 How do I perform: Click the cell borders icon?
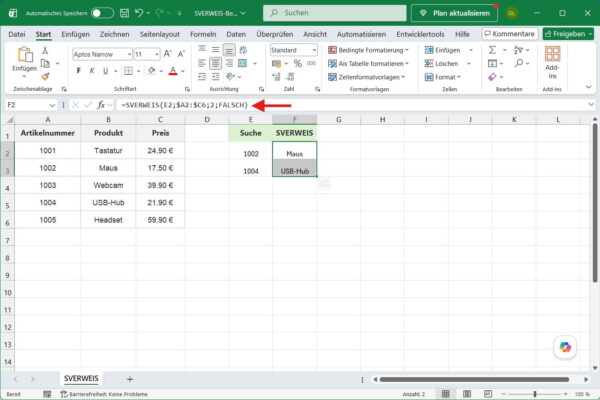129,71
